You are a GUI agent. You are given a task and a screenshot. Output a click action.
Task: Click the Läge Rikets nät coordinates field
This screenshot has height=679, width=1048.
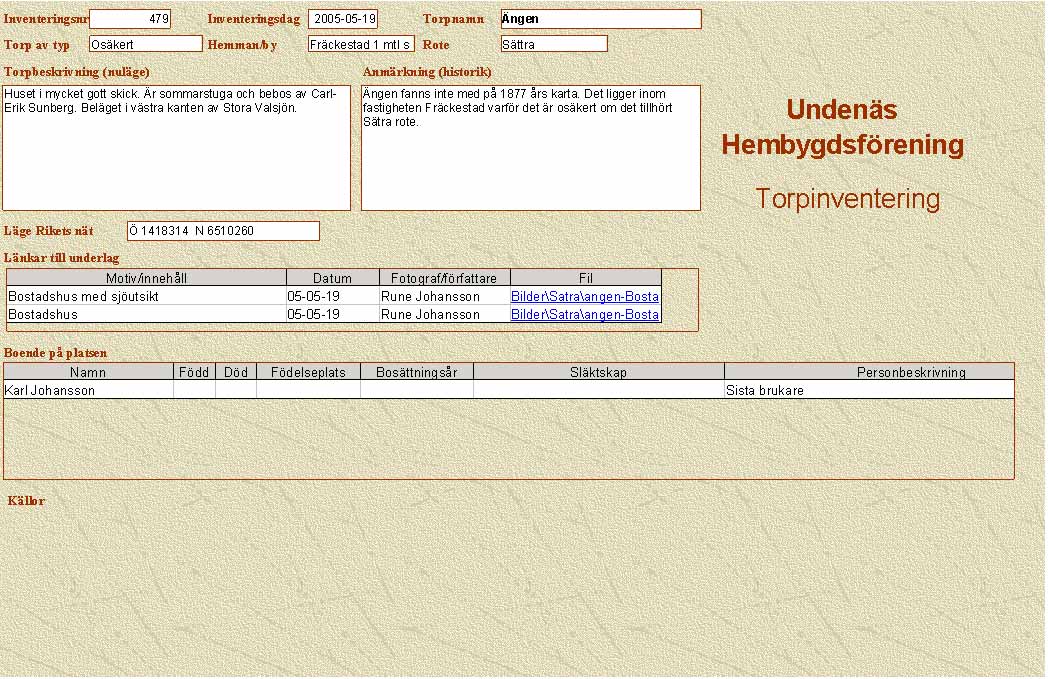tap(222, 231)
